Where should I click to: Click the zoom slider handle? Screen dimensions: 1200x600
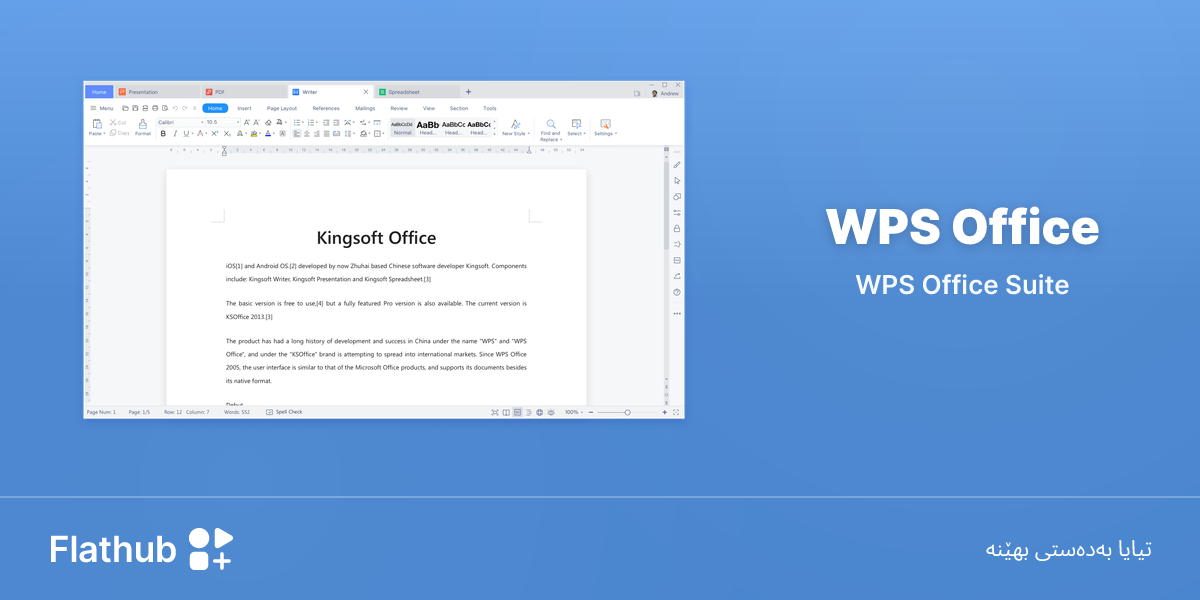point(627,412)
